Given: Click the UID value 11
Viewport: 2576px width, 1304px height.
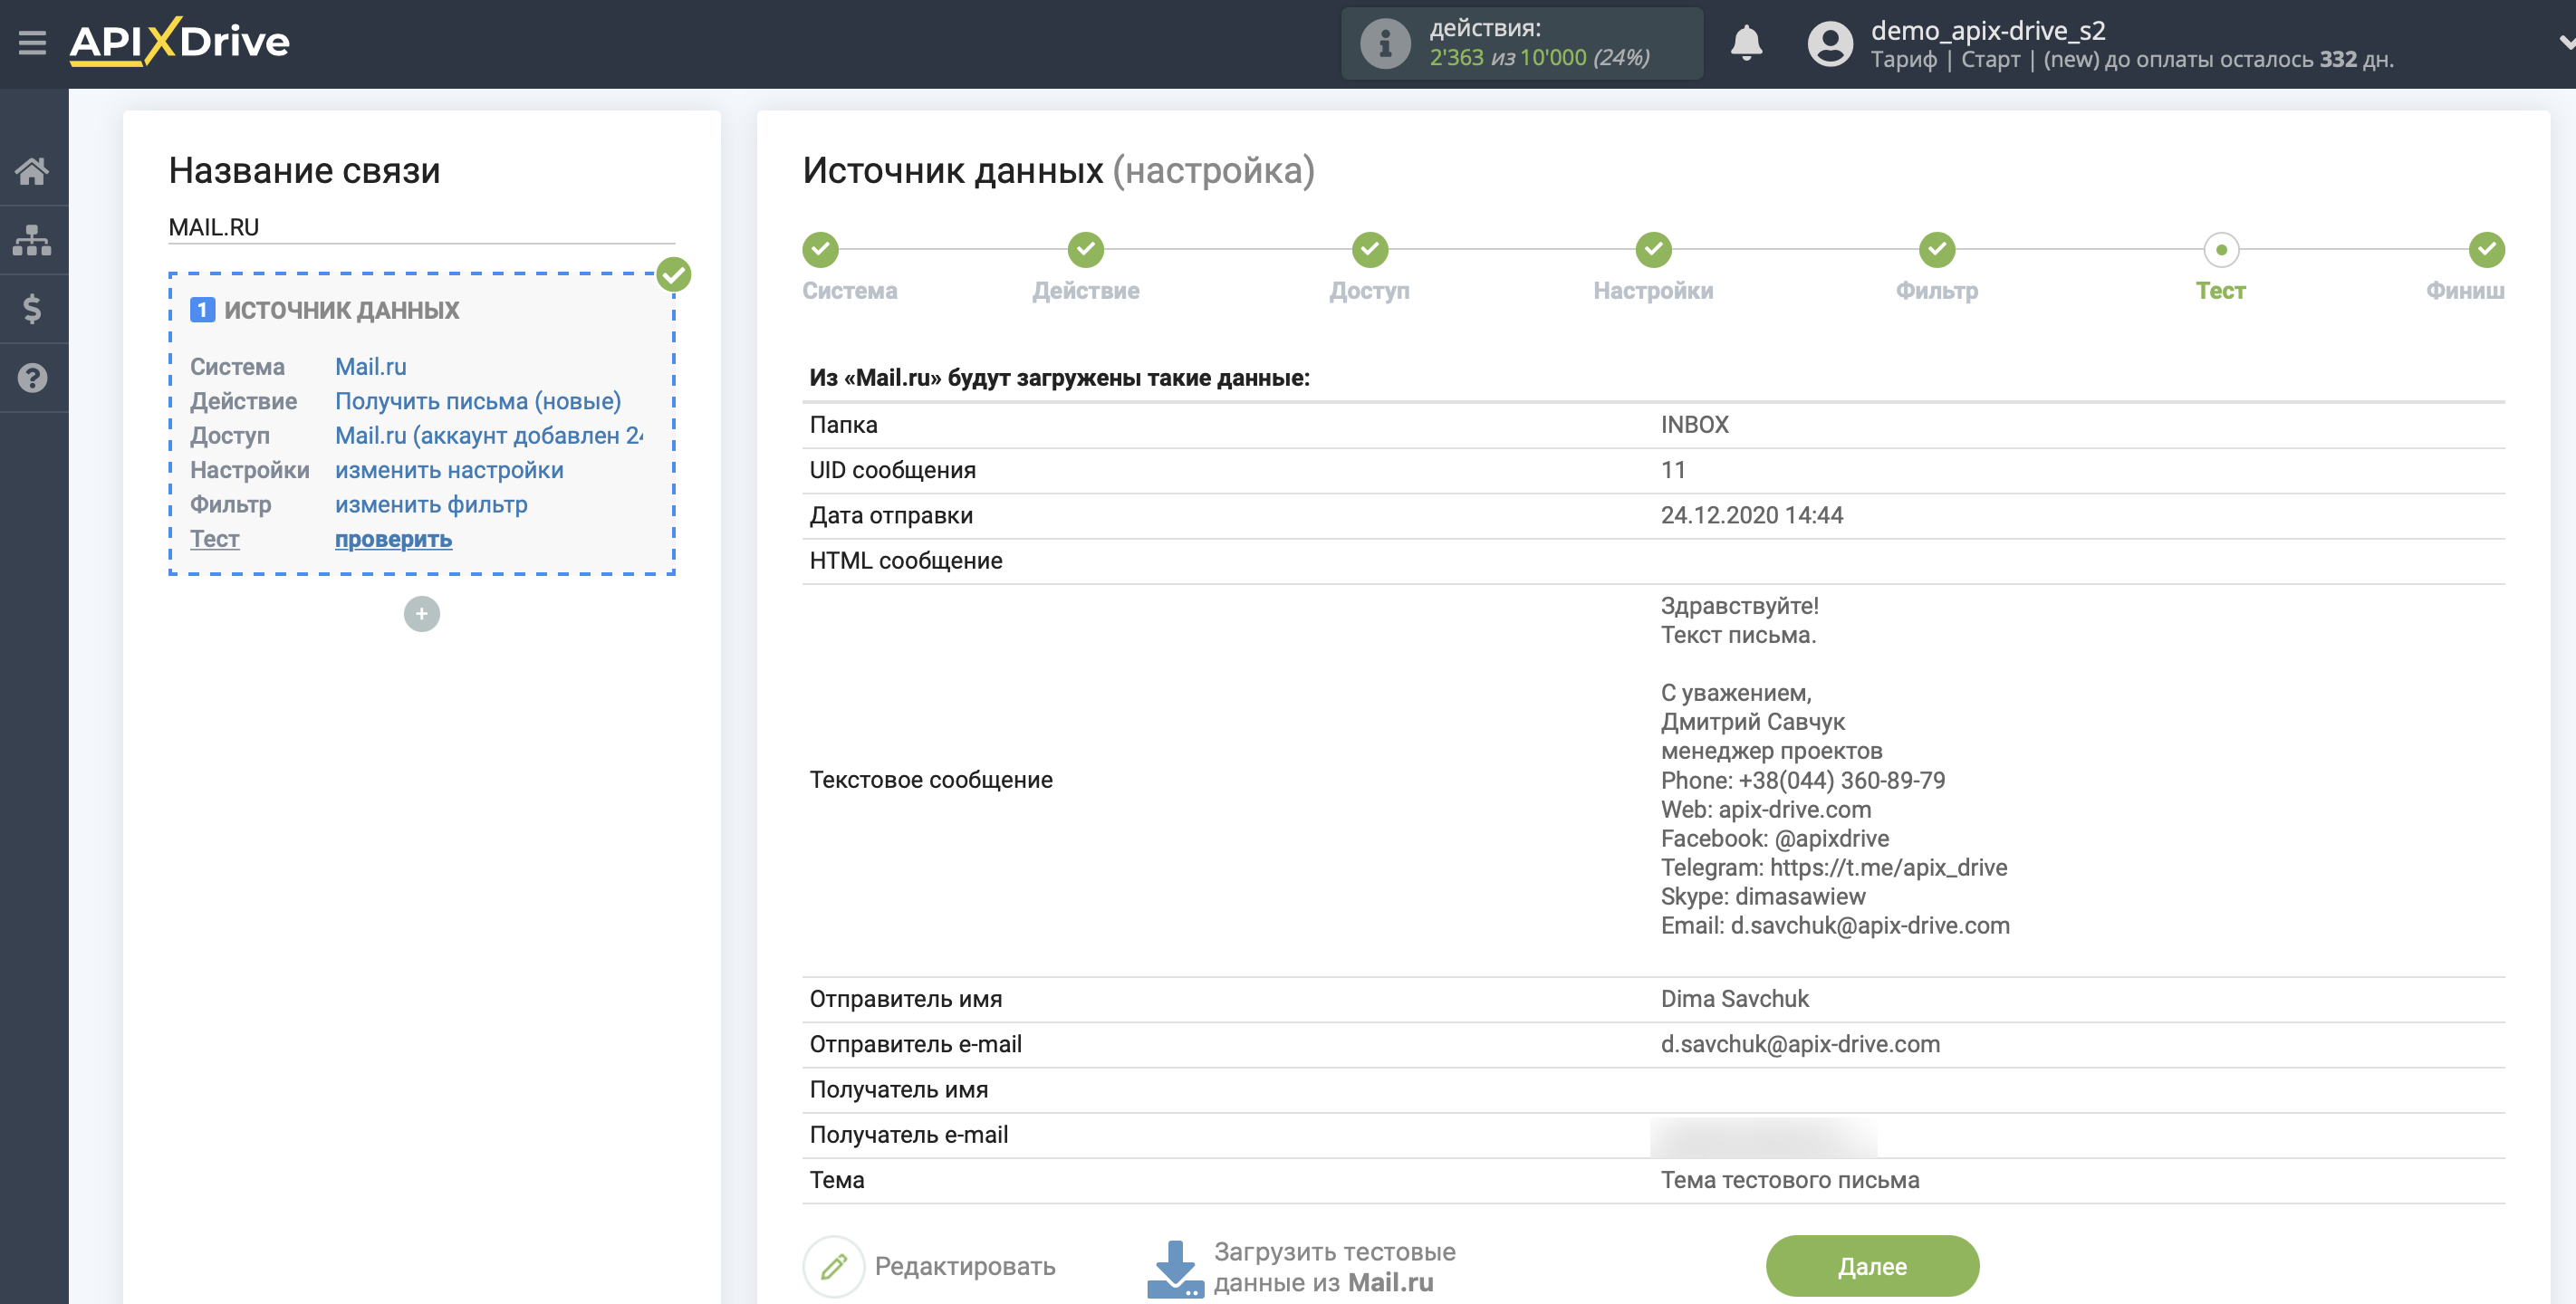Looking at the screenshot, I should pyautogui.click(x=1673, y=470).
